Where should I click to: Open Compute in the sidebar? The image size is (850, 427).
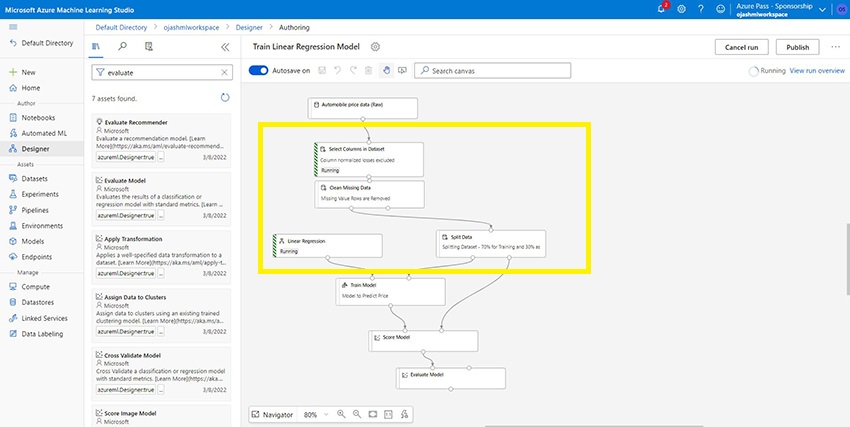coord(29,287)
